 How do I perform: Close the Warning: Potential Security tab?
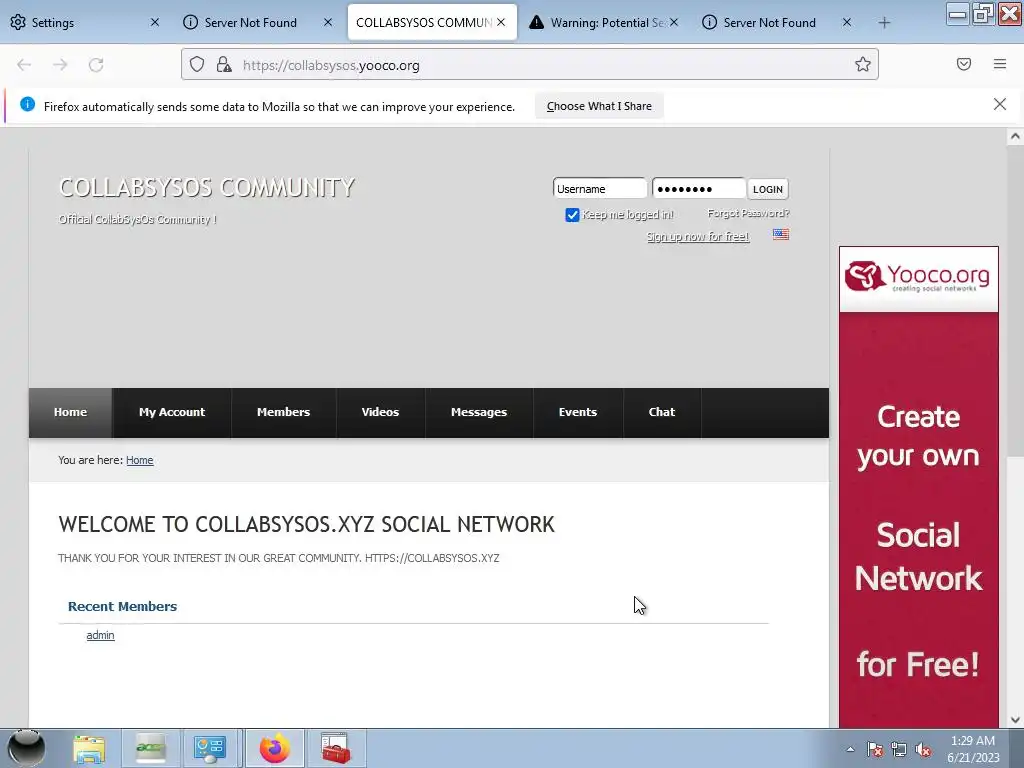click(674, 22)
